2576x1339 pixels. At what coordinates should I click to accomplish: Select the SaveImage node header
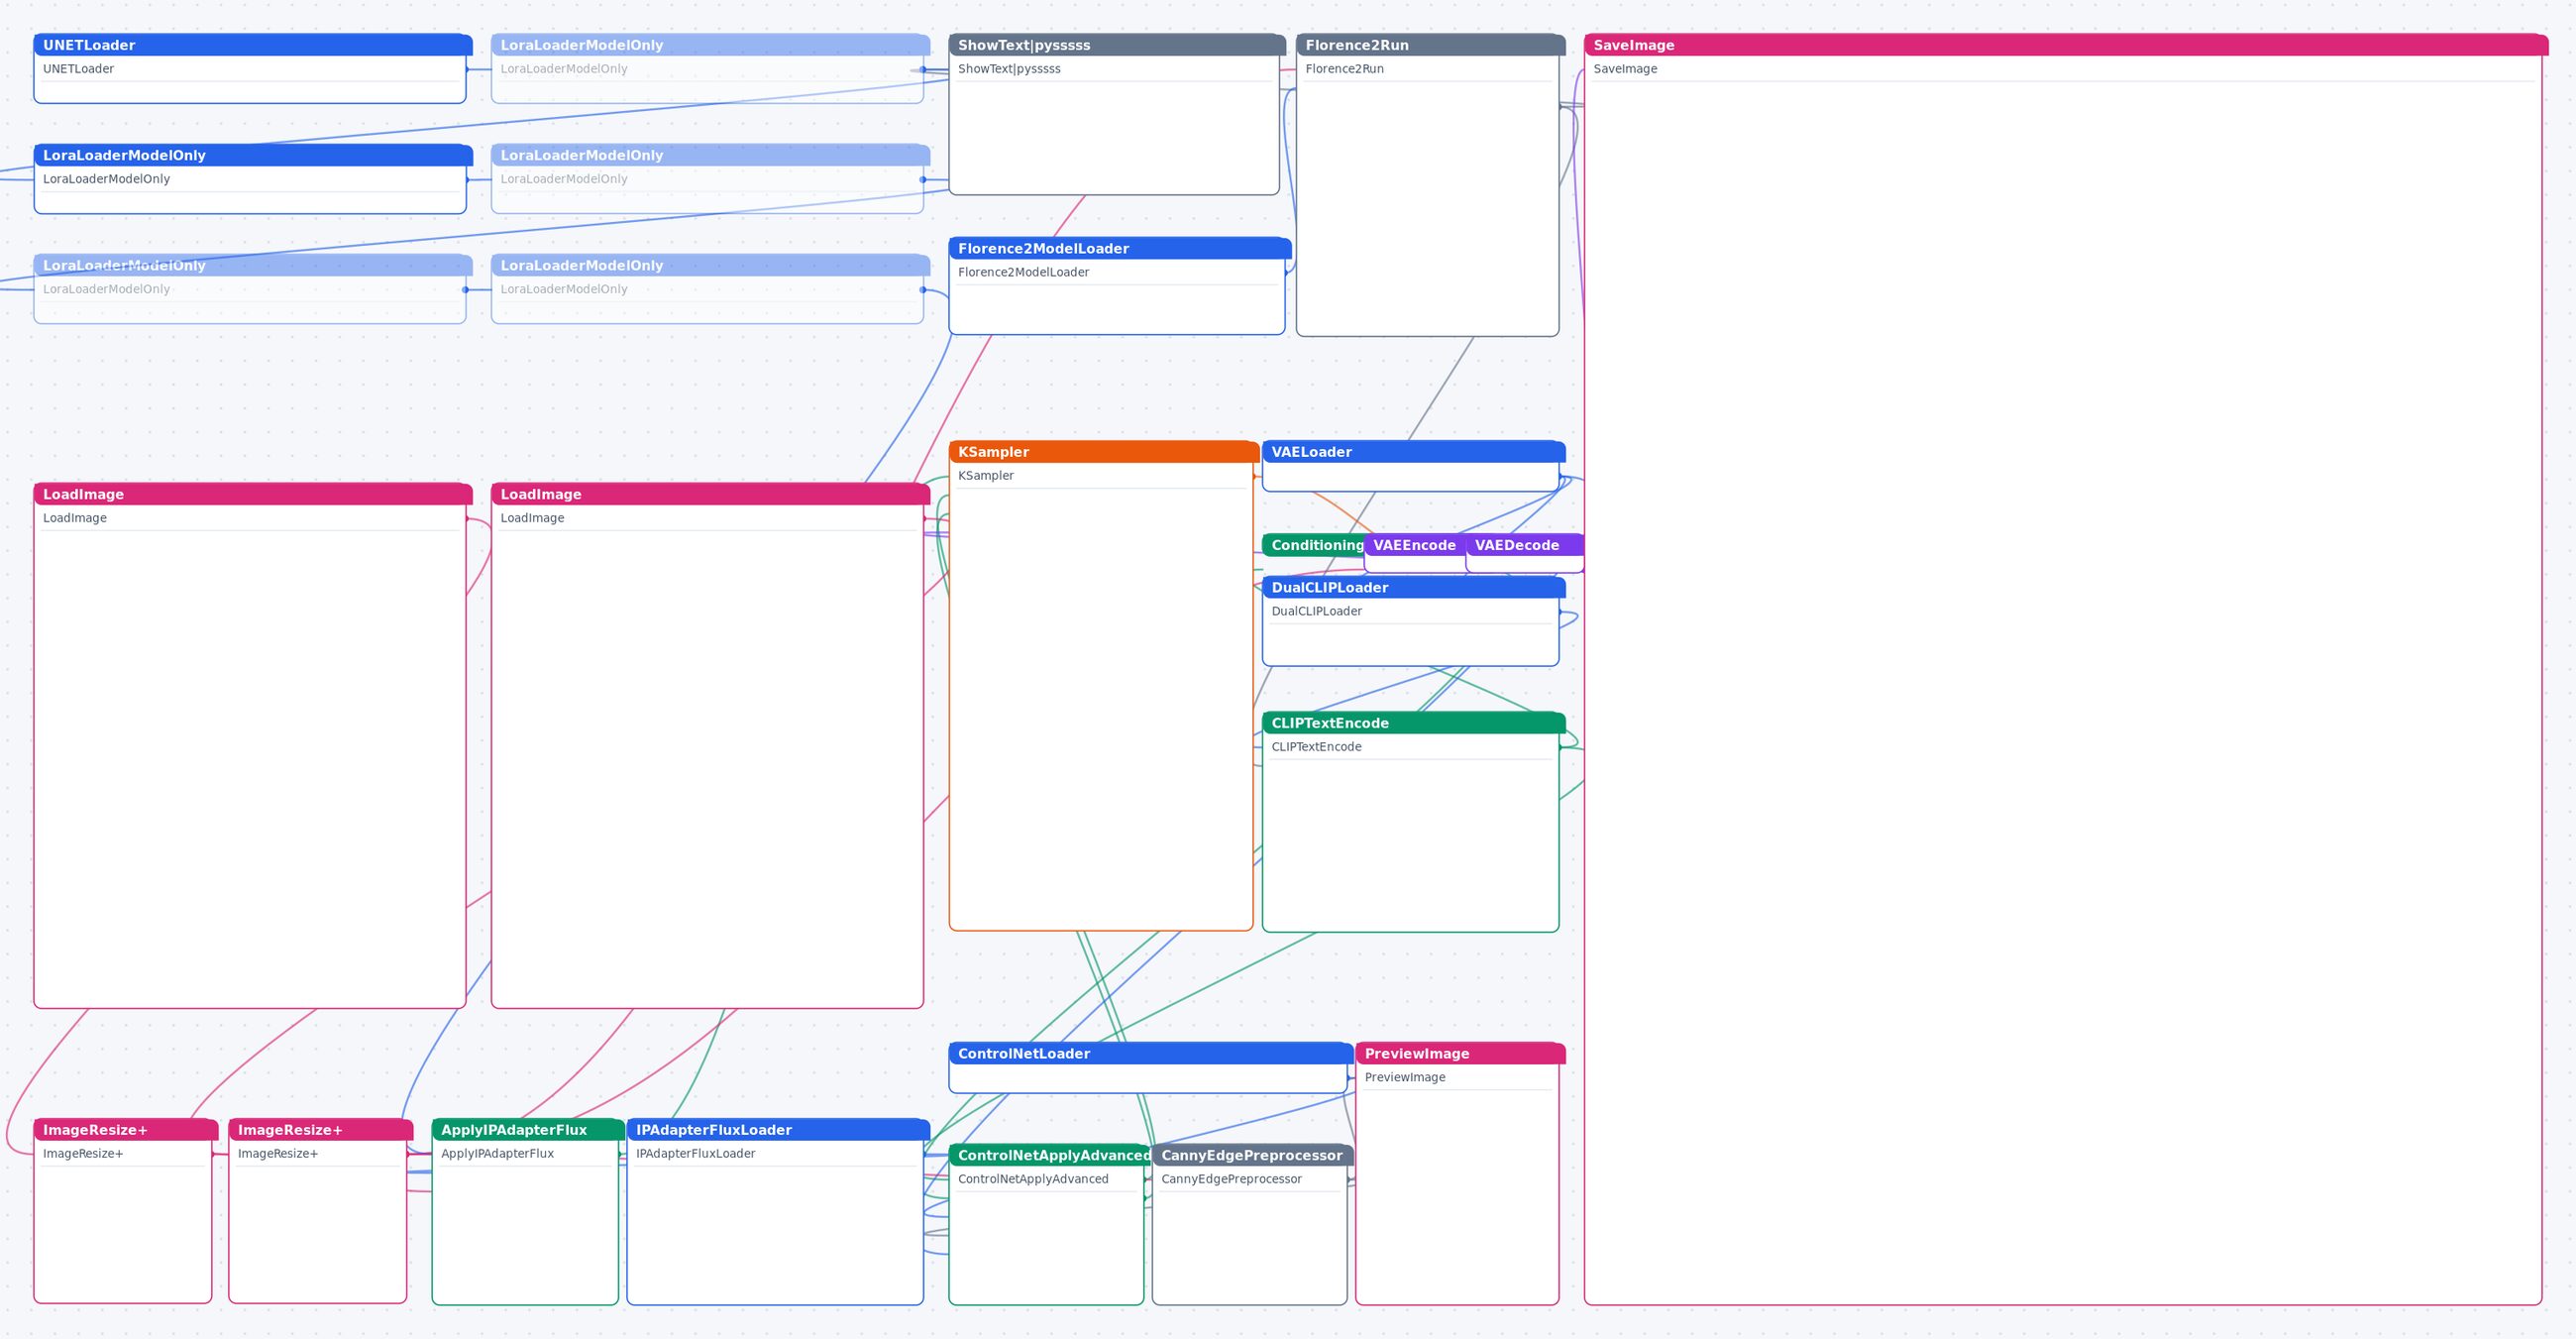tap(2066, 45)
